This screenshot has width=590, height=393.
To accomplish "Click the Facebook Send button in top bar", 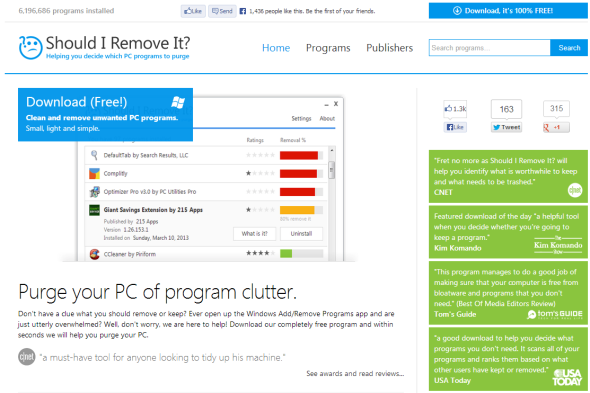I will coord(222,11).
